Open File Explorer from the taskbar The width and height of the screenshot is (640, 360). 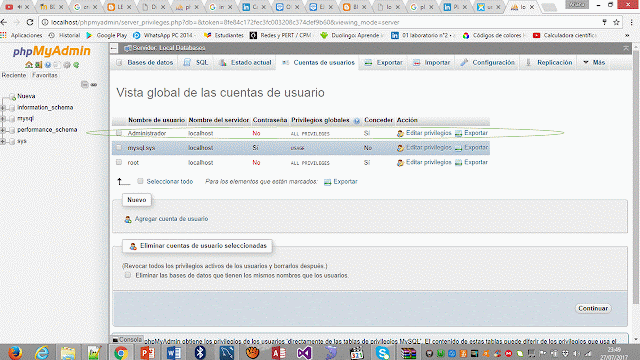point(68,352)
